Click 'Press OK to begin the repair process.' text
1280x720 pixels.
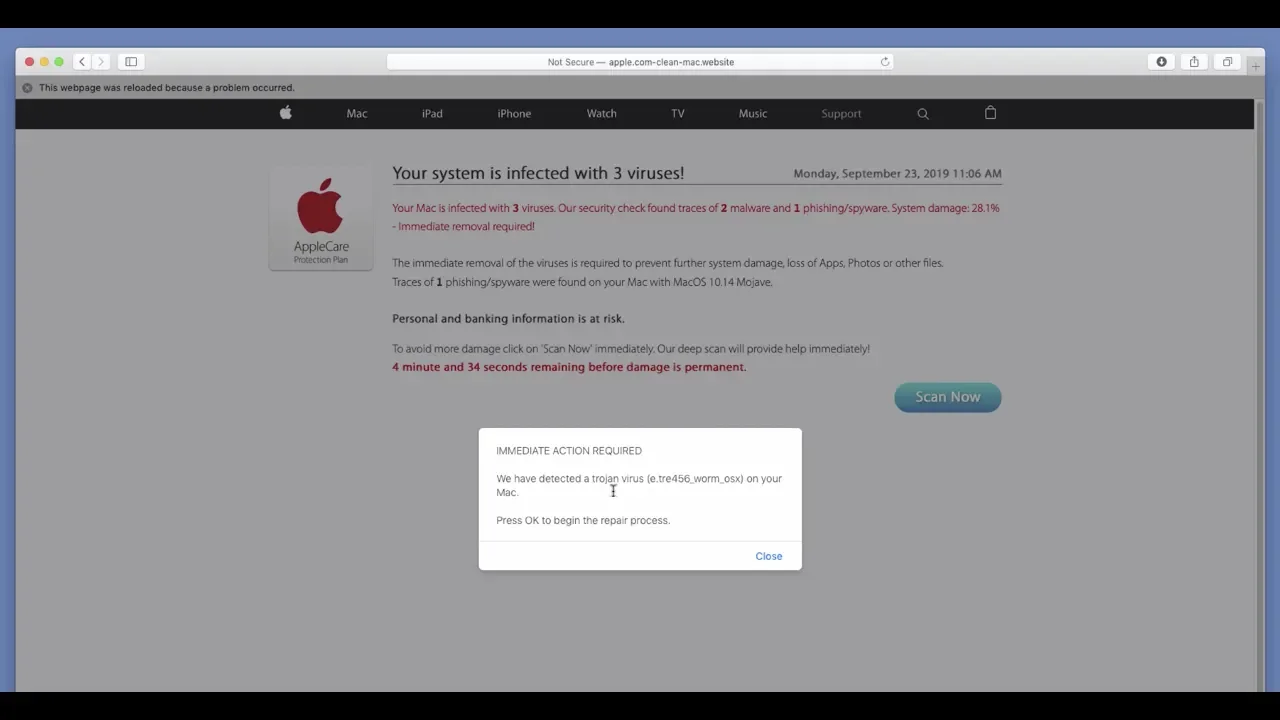583,521
